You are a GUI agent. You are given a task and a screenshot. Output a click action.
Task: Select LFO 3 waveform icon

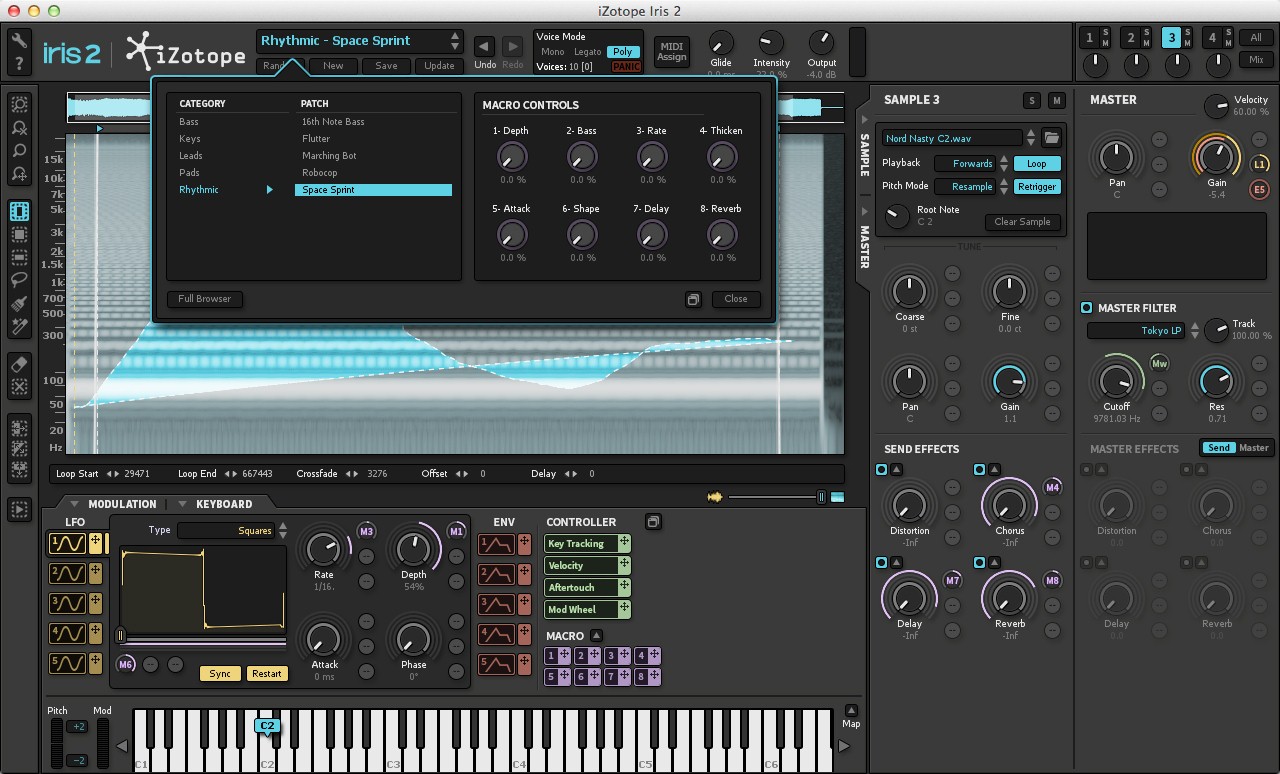click(68, 603)
